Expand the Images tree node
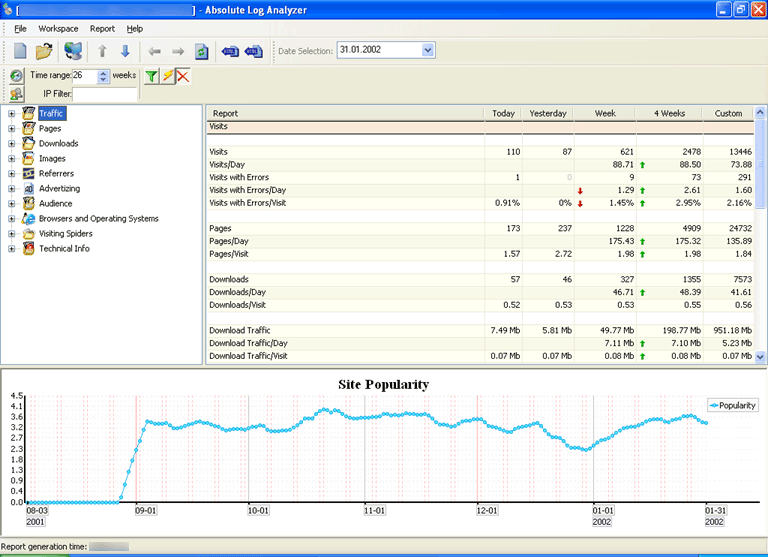The width and height of the screenshot is (768, 557). [11, 159]
